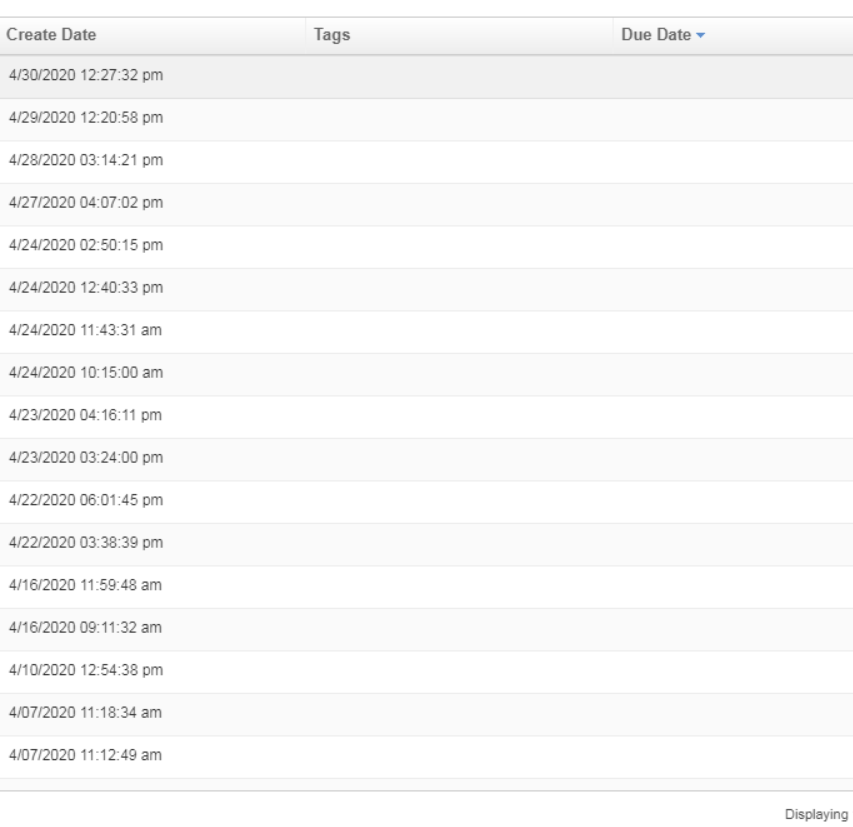The width and height of the screenshot is (853, 827).
Task: Click the Due Date sort arrow
Action: (701, 36)
